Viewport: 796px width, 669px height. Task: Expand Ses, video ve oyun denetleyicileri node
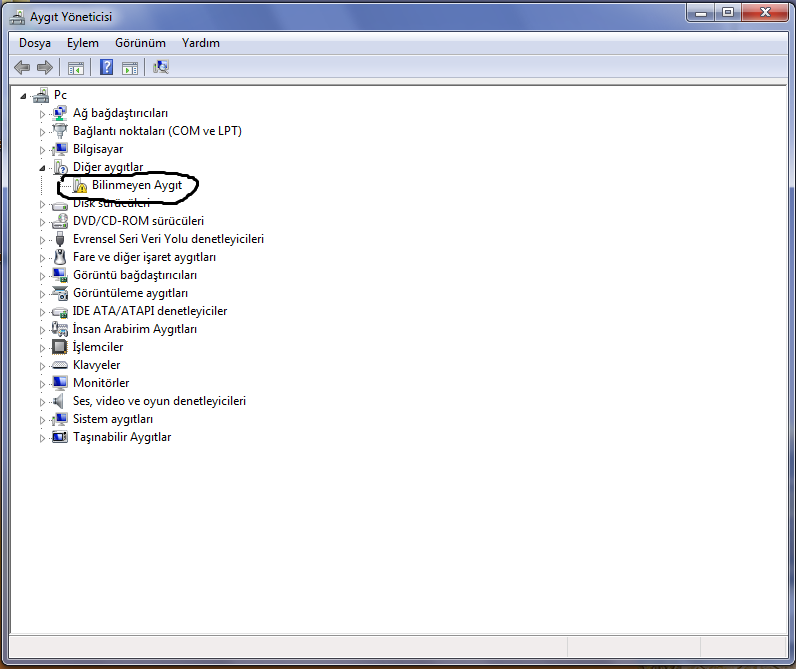pos(42,402)
